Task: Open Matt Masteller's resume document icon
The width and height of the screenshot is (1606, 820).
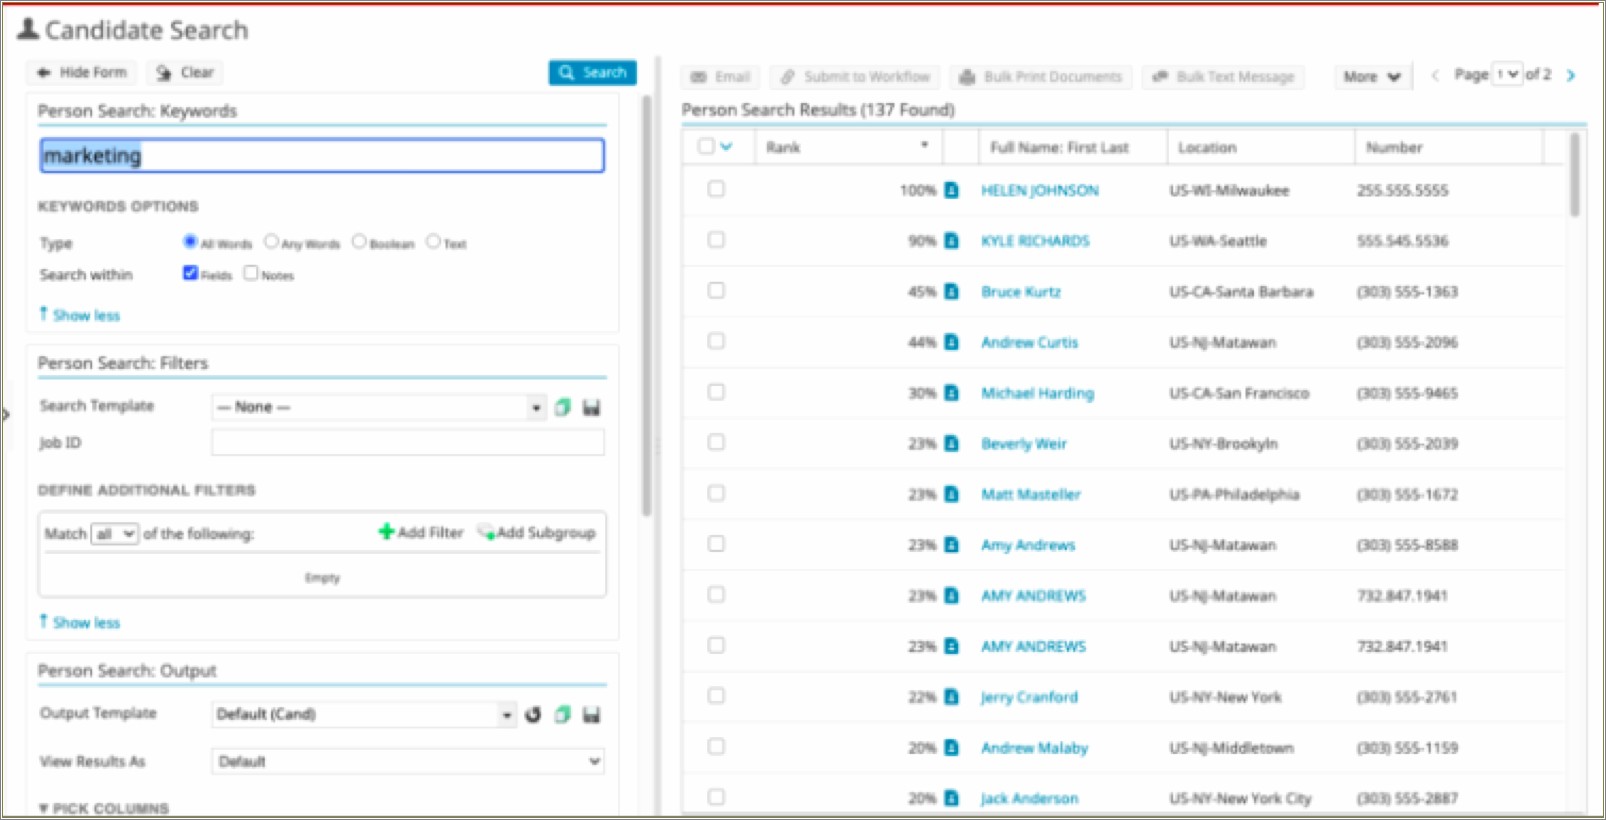Action: [x=951, y=494]
